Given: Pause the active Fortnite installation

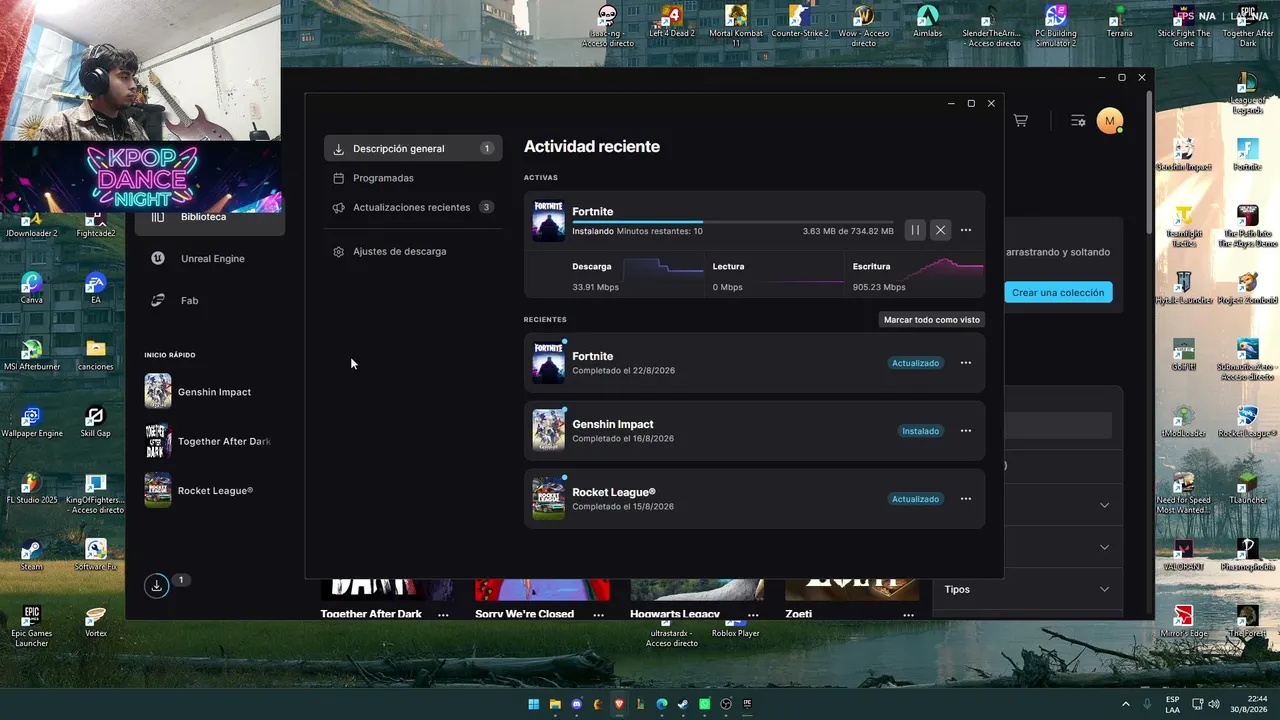Looking at the screenshot, I should pyautogui.click(x=915, y=230).
